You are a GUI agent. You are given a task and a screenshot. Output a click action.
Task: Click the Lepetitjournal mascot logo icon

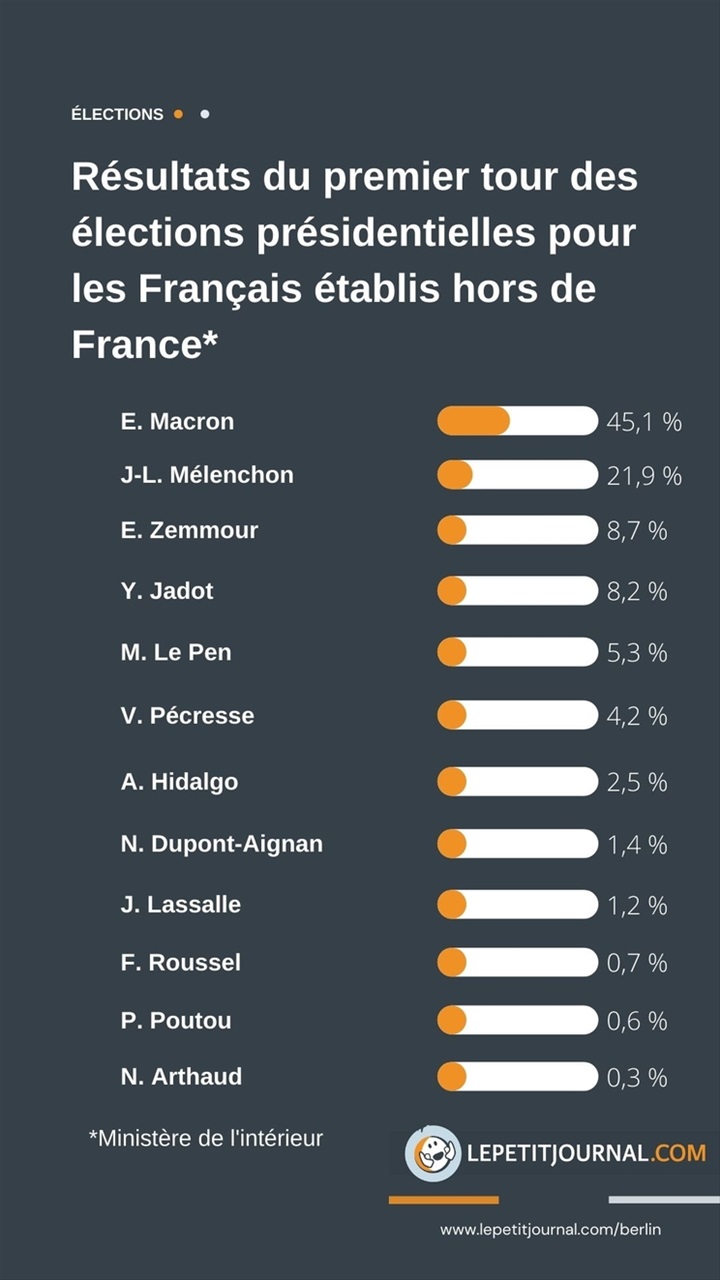pos(433,1153)
